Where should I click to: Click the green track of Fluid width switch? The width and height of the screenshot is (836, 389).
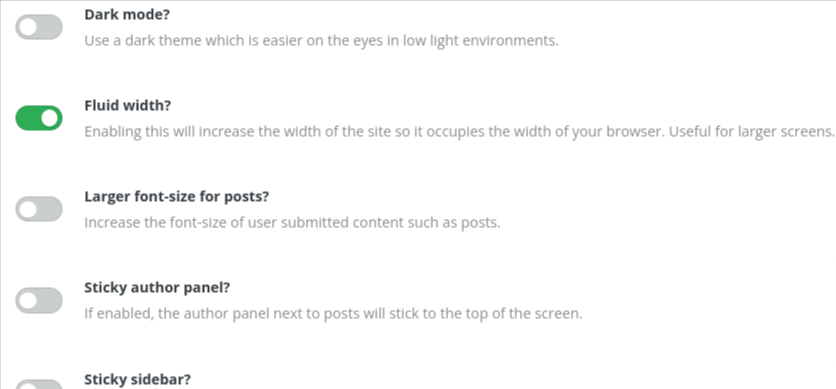[27, 118]
